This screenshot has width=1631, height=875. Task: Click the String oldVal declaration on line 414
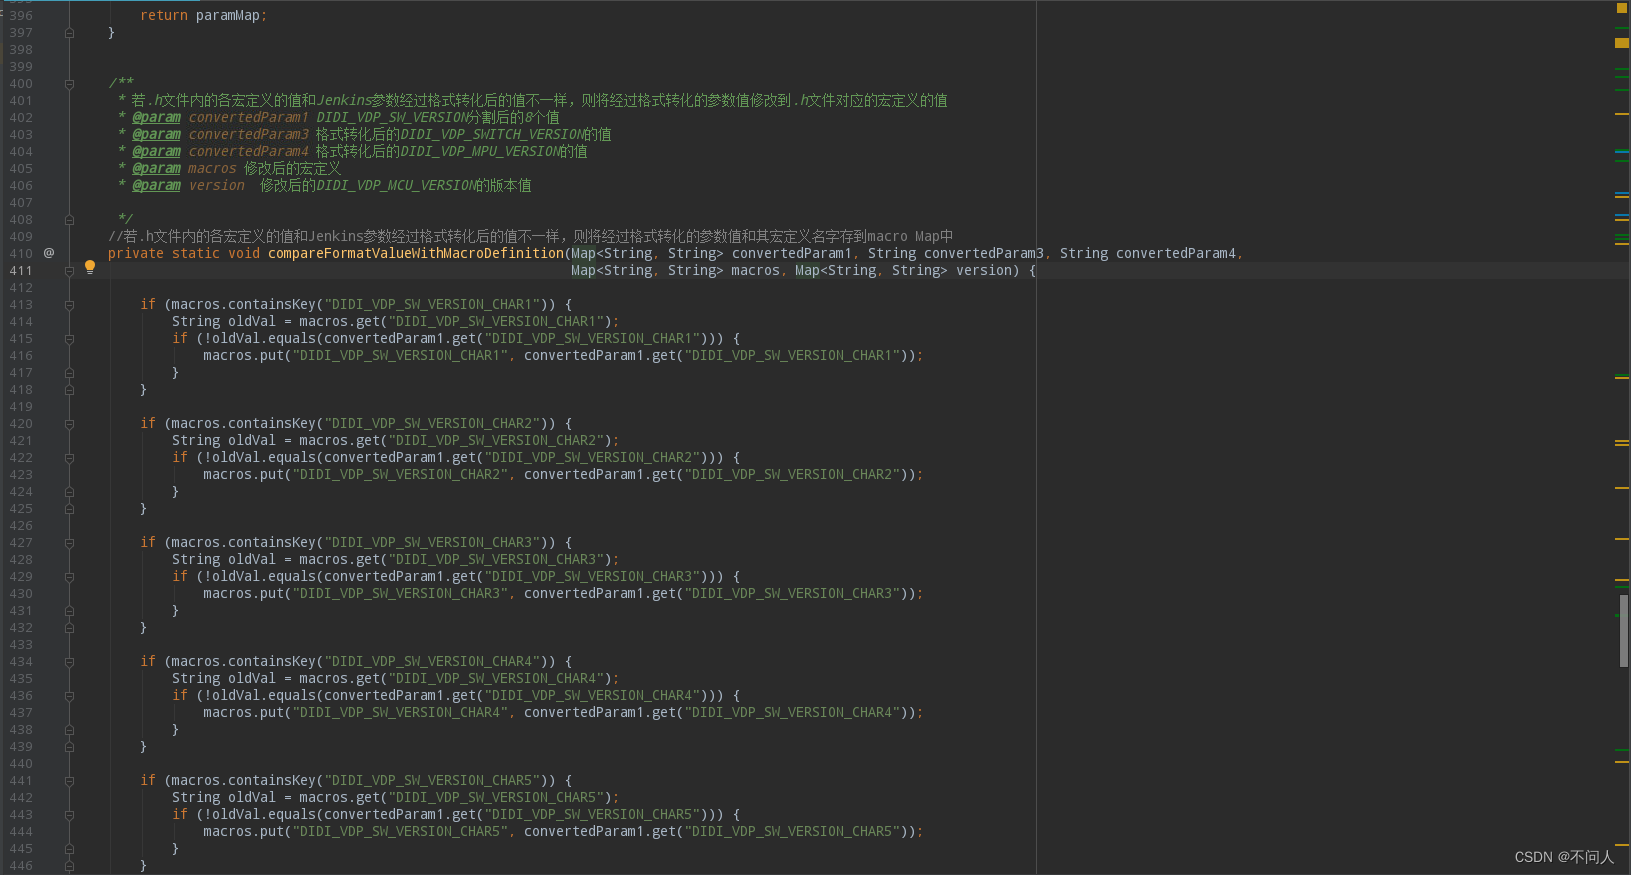click(395, 321)
